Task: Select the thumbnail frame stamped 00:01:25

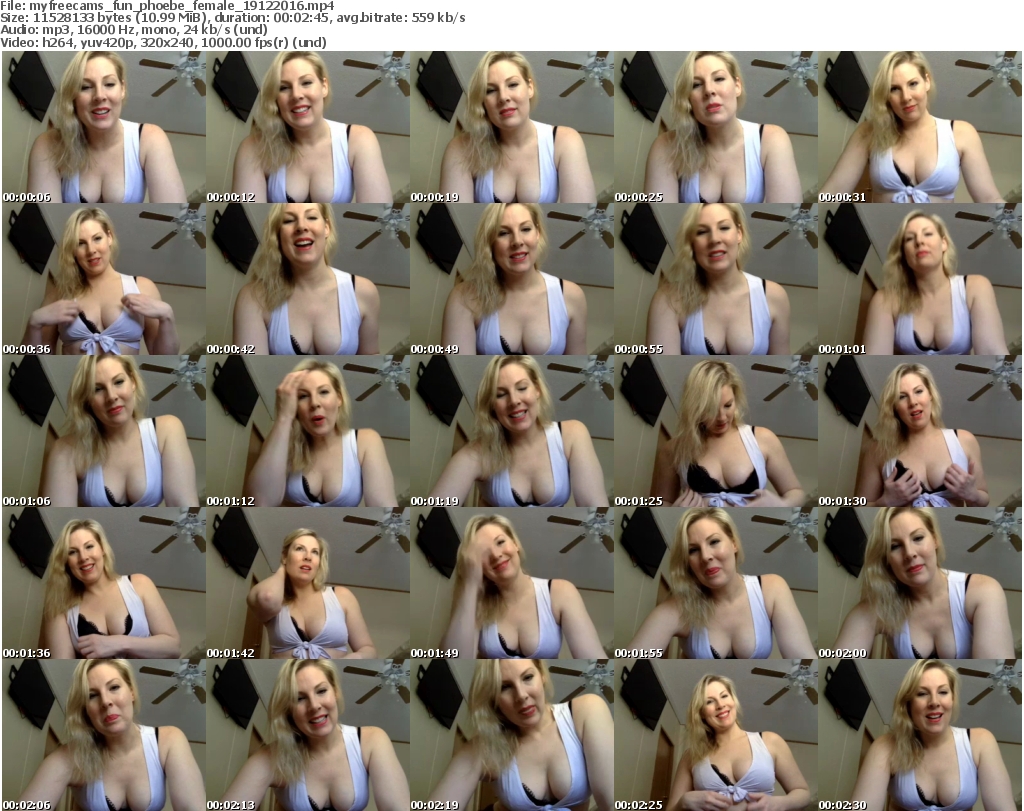Action: pos(716,432)
